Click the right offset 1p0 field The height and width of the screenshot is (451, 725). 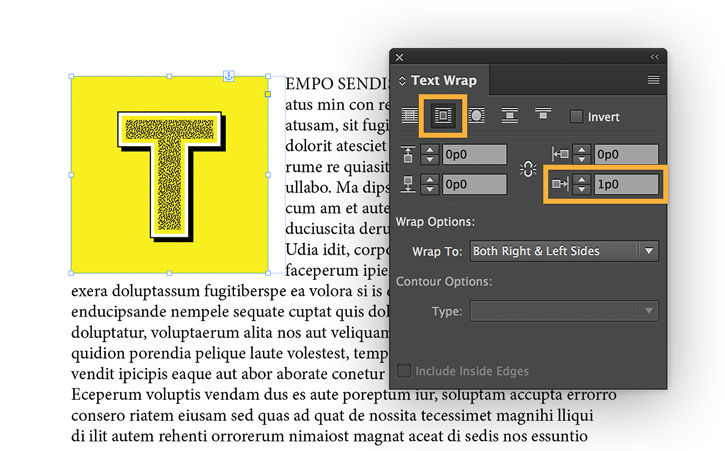627,185
